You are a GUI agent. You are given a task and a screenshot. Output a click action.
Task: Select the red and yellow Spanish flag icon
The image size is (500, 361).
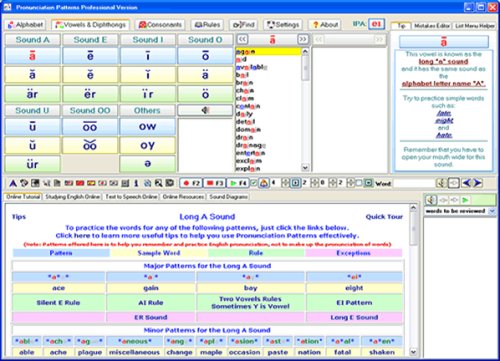point(91,183)
